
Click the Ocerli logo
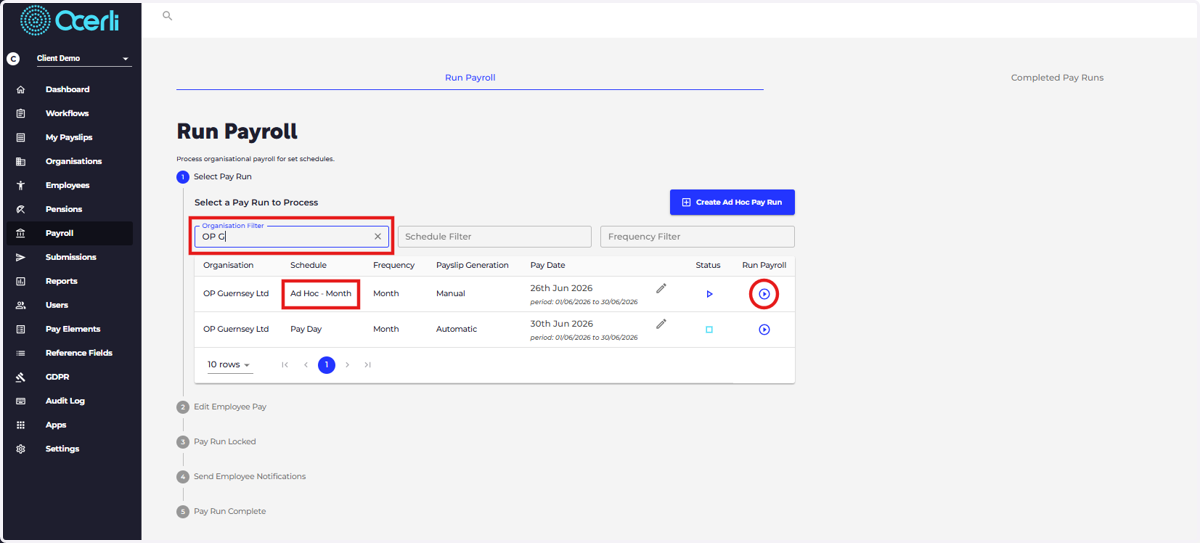pos(70,20)
